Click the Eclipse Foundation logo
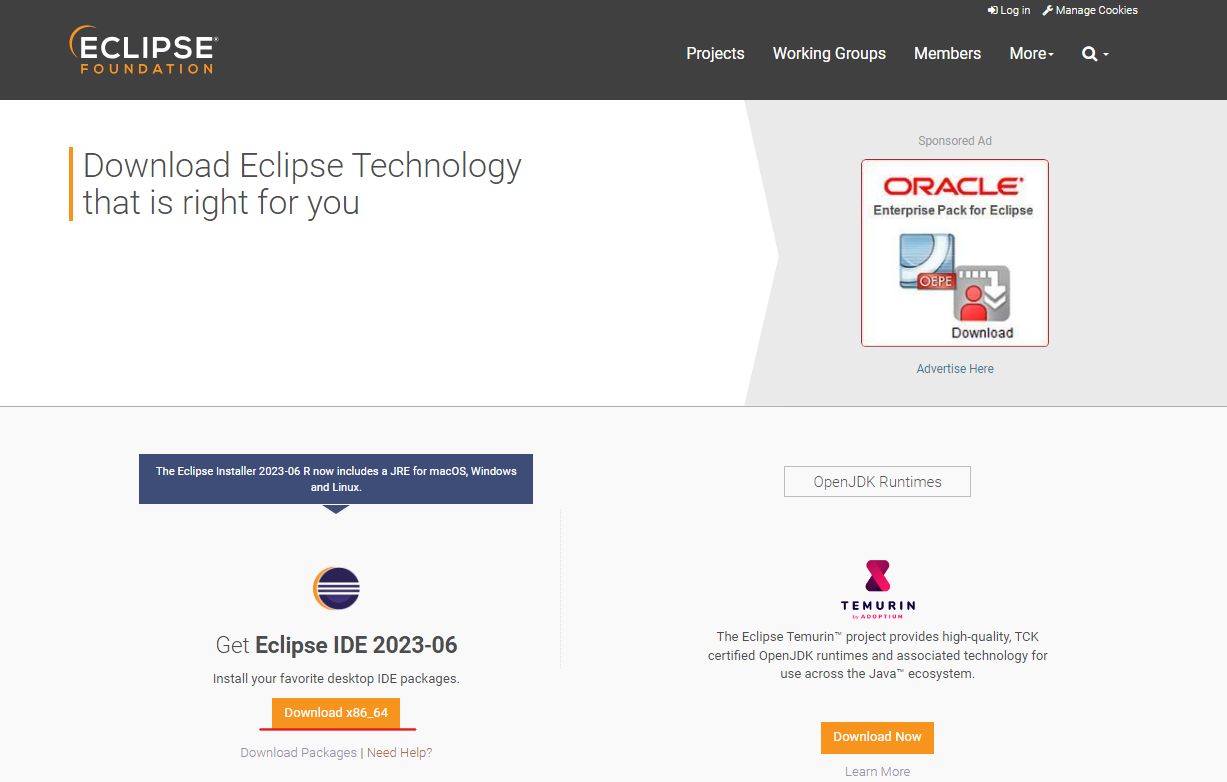Screen dimensions: 1227x782 coord(143,50)
